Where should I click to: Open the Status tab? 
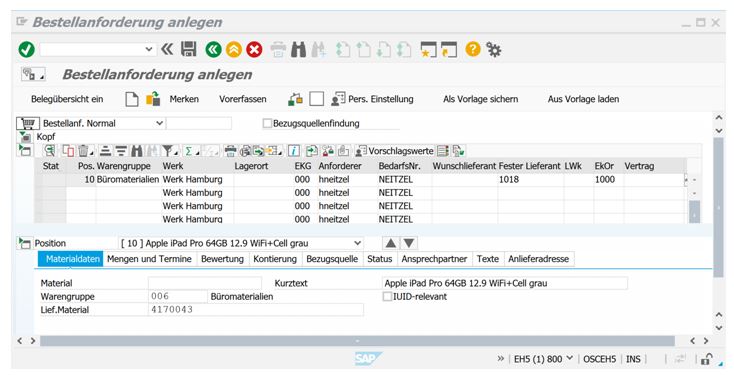(x=380, y=259)
